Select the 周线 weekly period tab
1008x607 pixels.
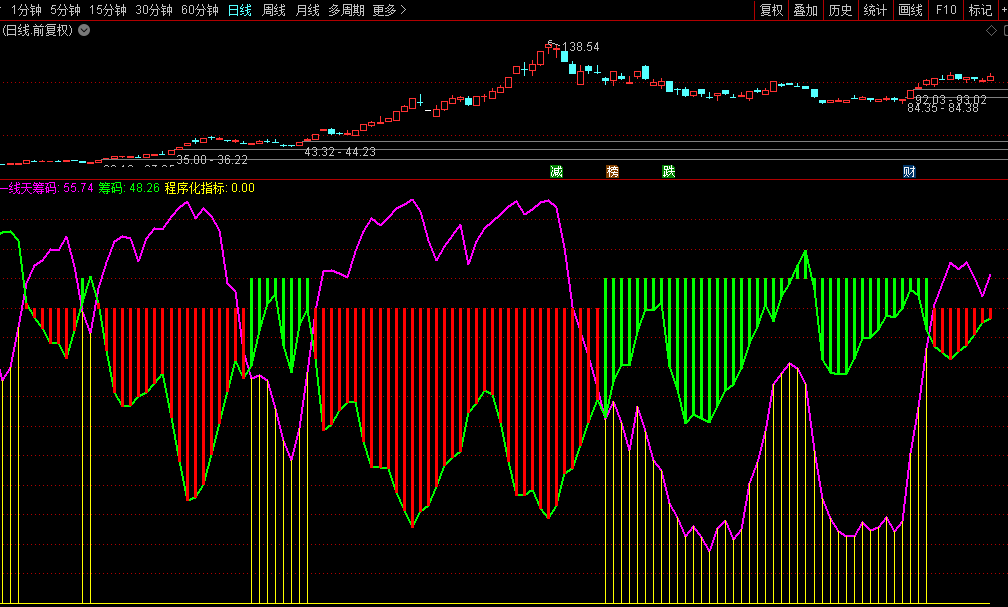point(273,10)
